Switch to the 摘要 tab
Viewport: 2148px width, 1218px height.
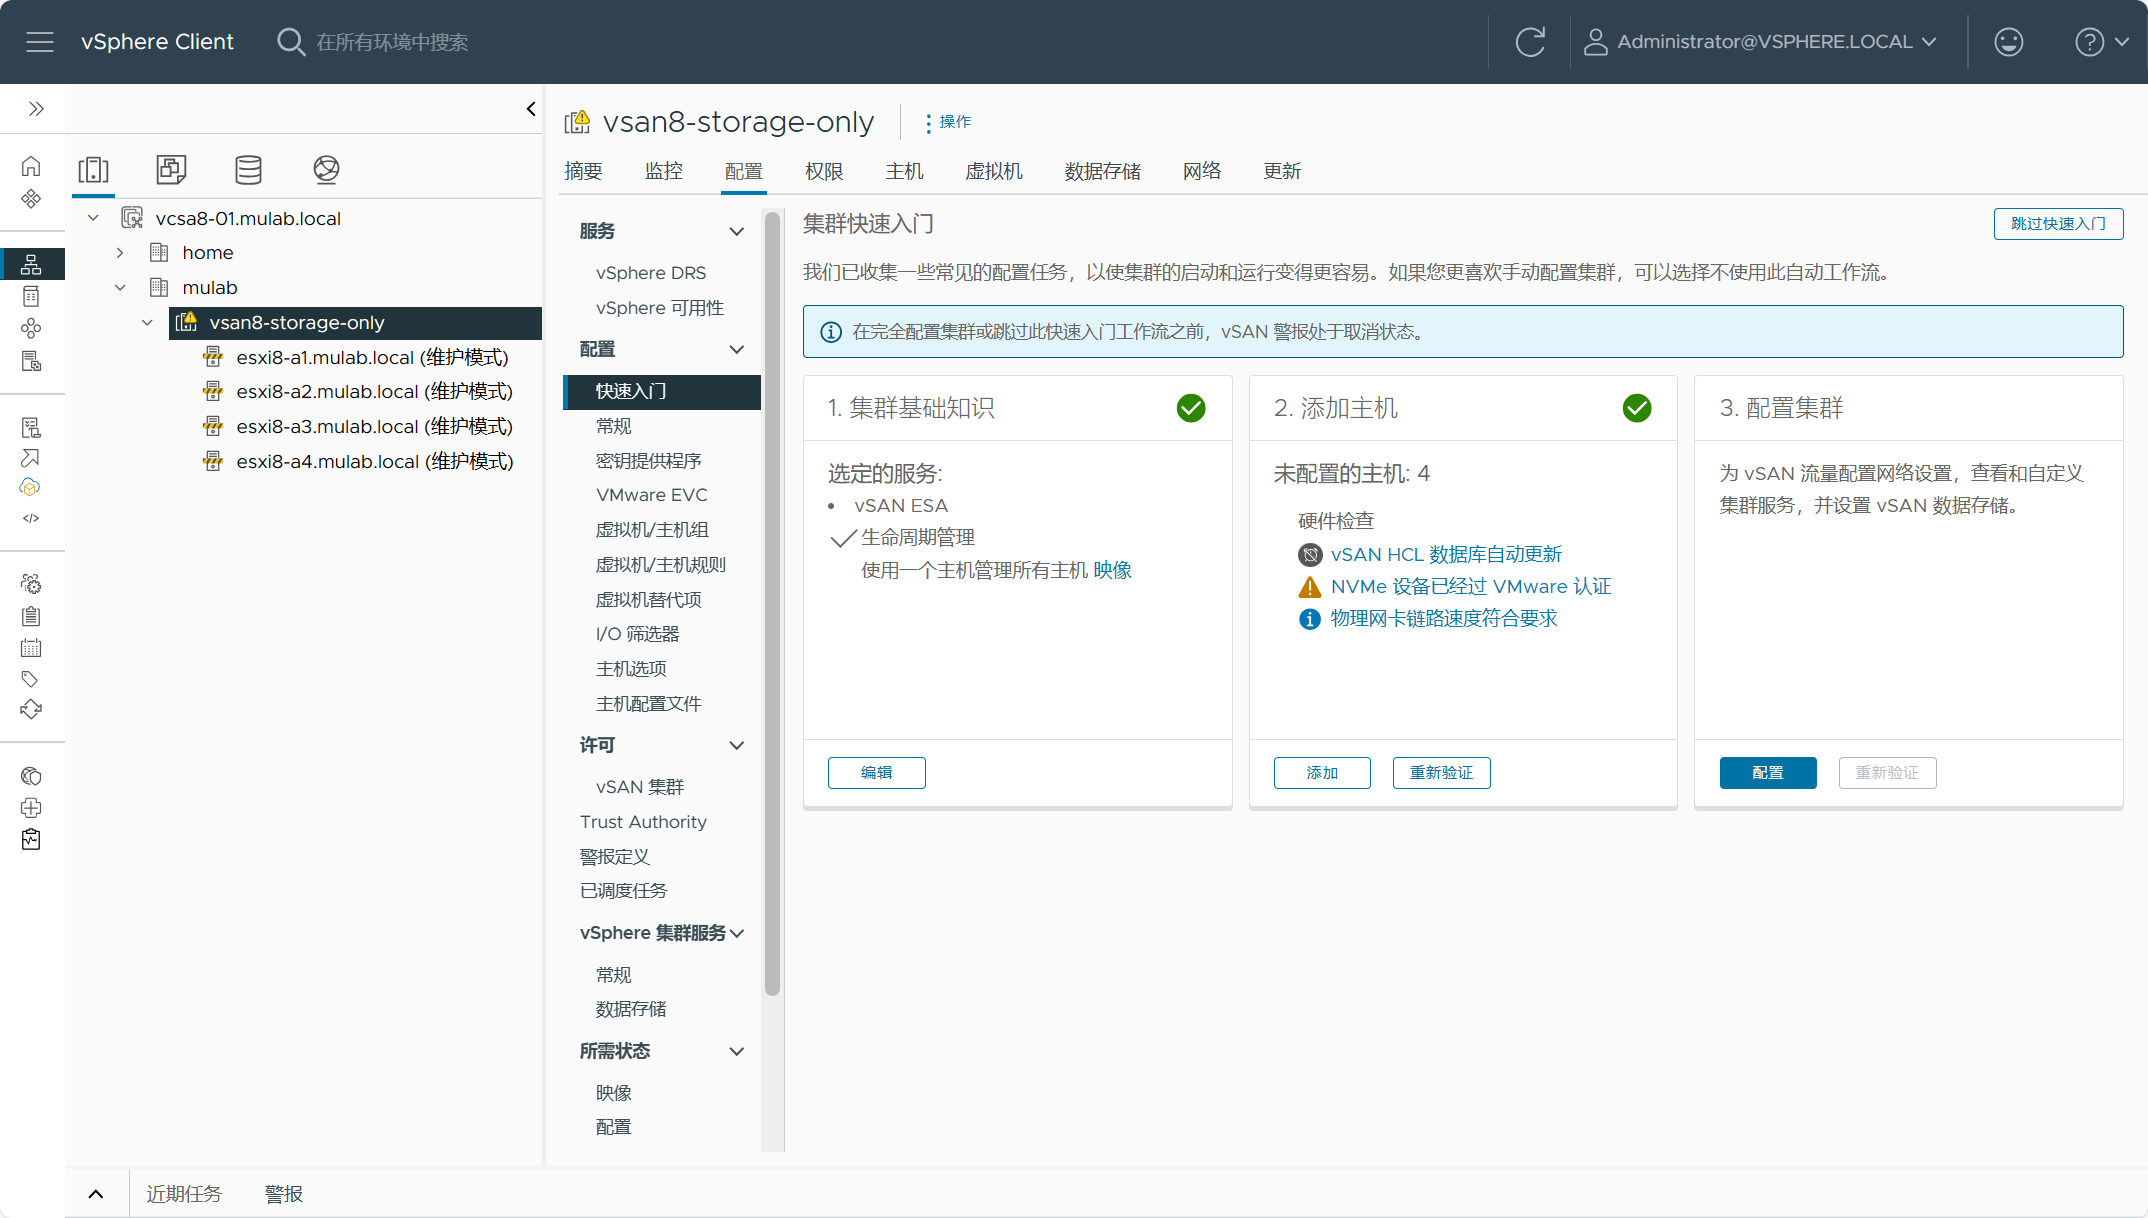pyautogui.click(x=583, y=171)
